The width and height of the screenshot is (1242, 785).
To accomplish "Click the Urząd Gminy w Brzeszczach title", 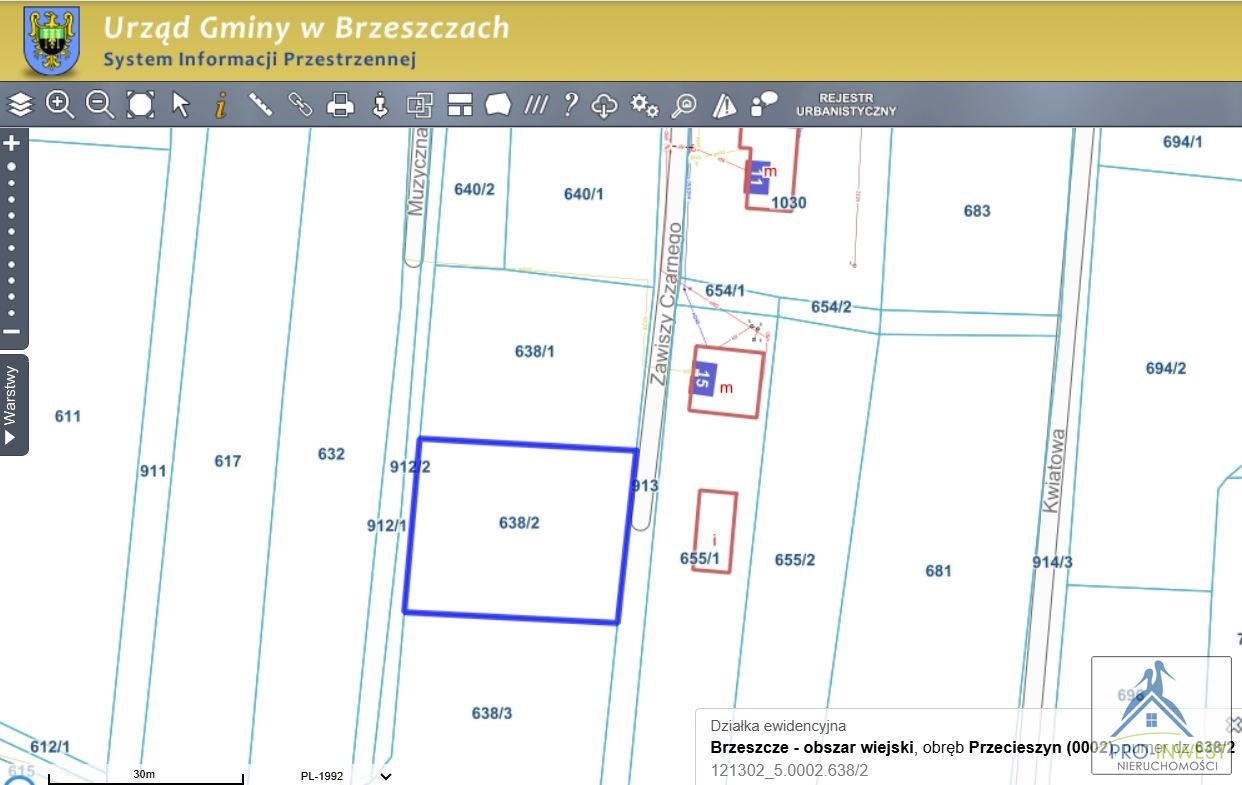I will pyautogui.click(x=306, y=27).
